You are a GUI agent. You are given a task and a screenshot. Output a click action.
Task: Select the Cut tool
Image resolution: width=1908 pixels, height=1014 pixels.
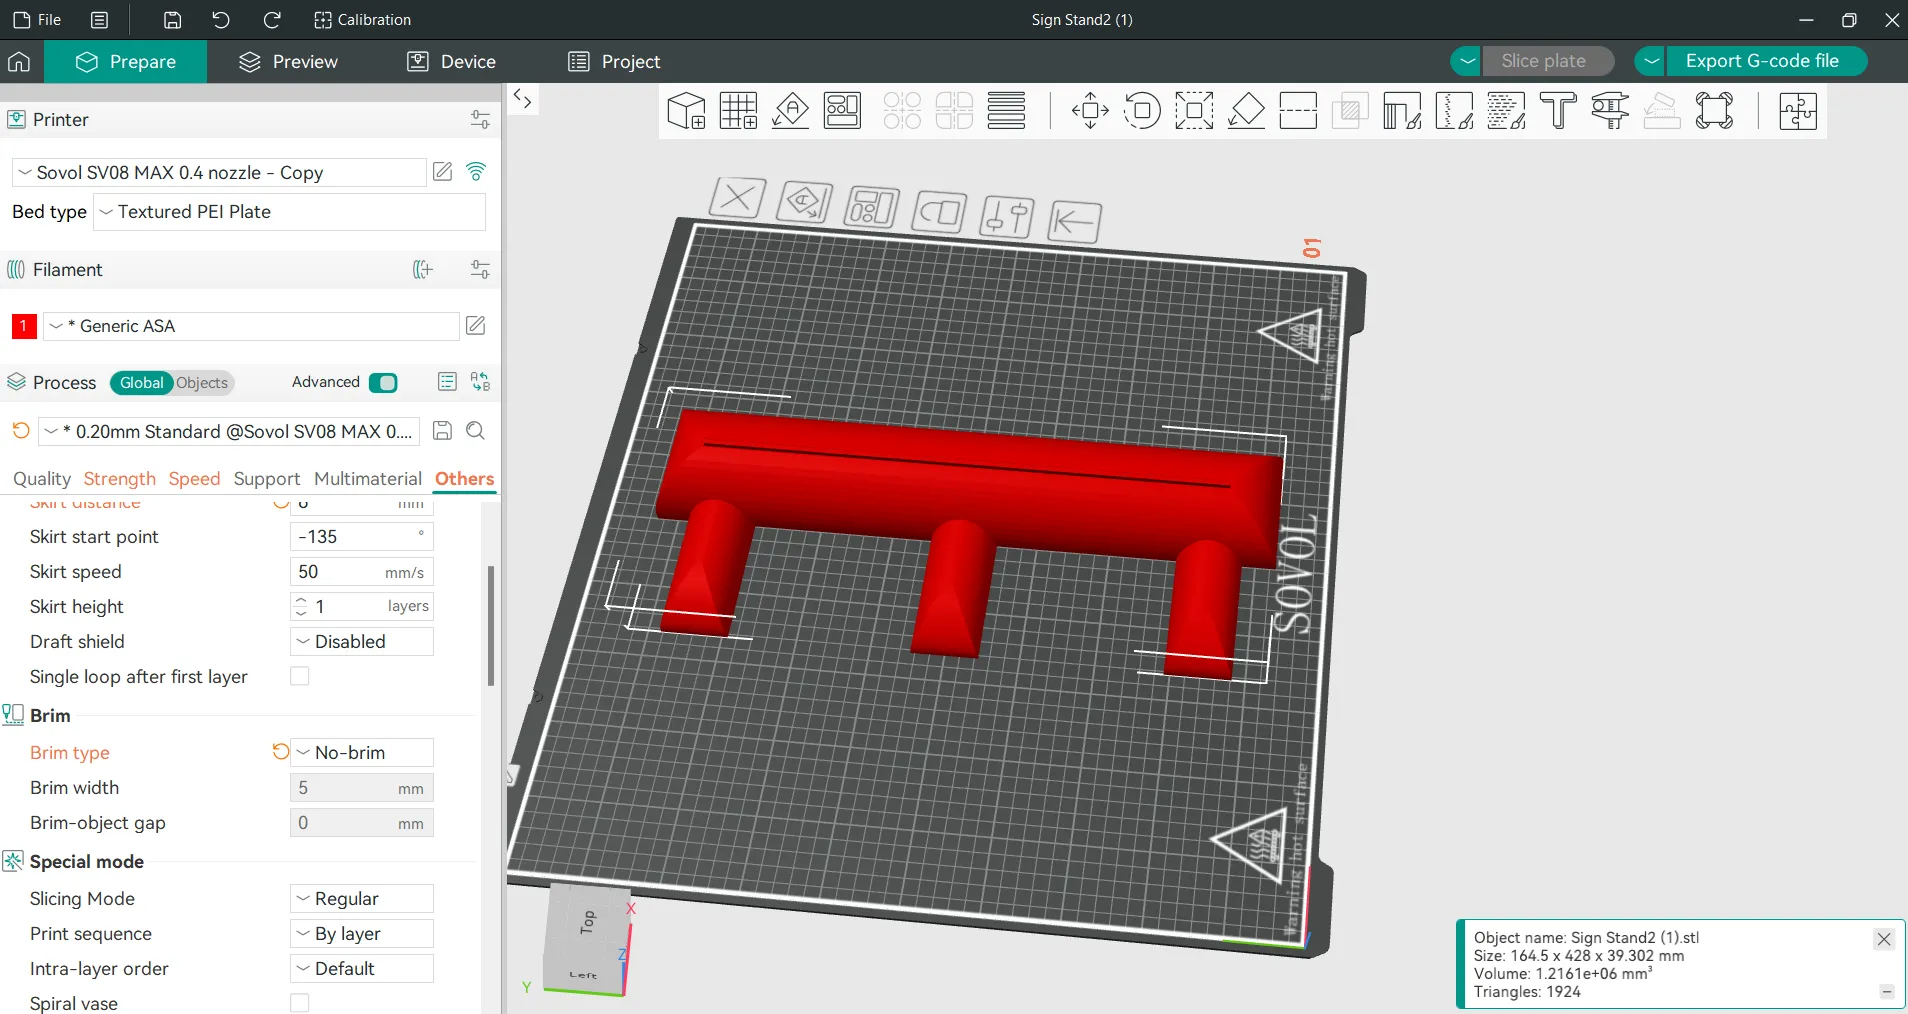coord(1298,111)
